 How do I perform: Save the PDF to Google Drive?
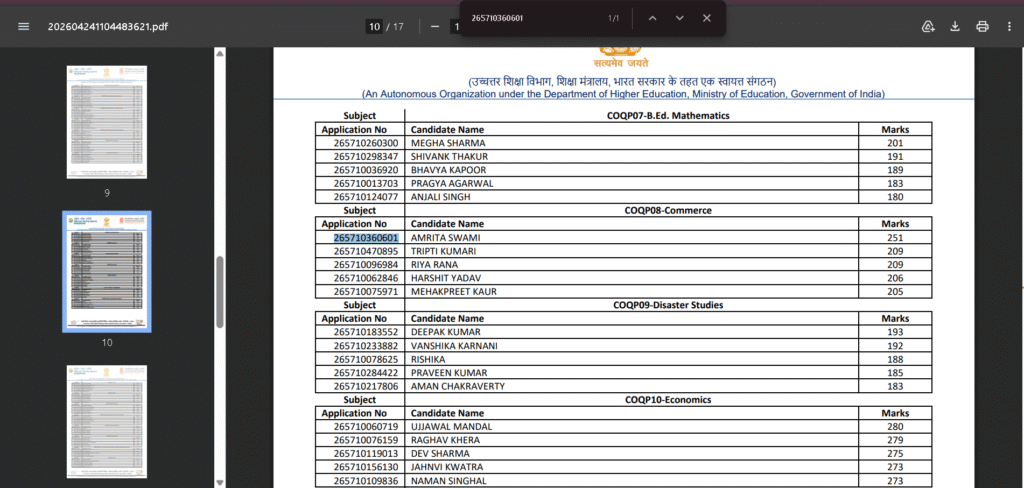click(928, 26)
